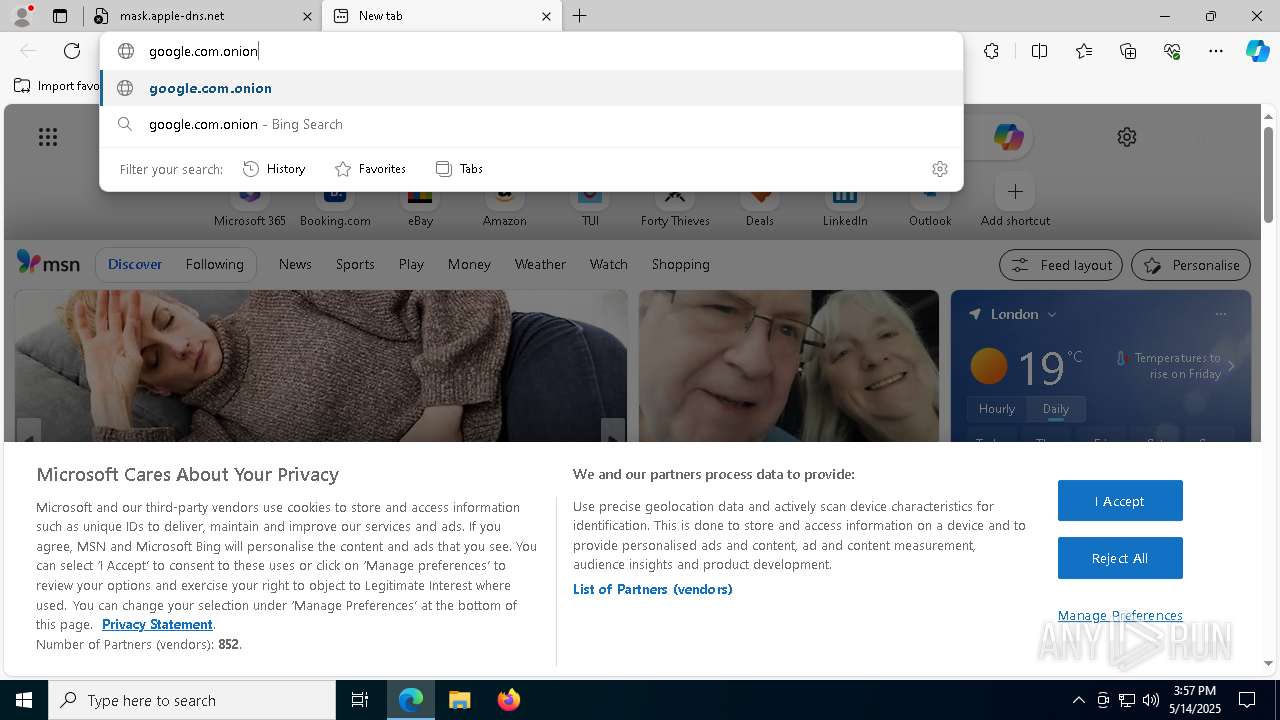Open the Shopping section
Image resolution: width=1280 pixels, height=720 pixels.
click(x=681, y=264)
